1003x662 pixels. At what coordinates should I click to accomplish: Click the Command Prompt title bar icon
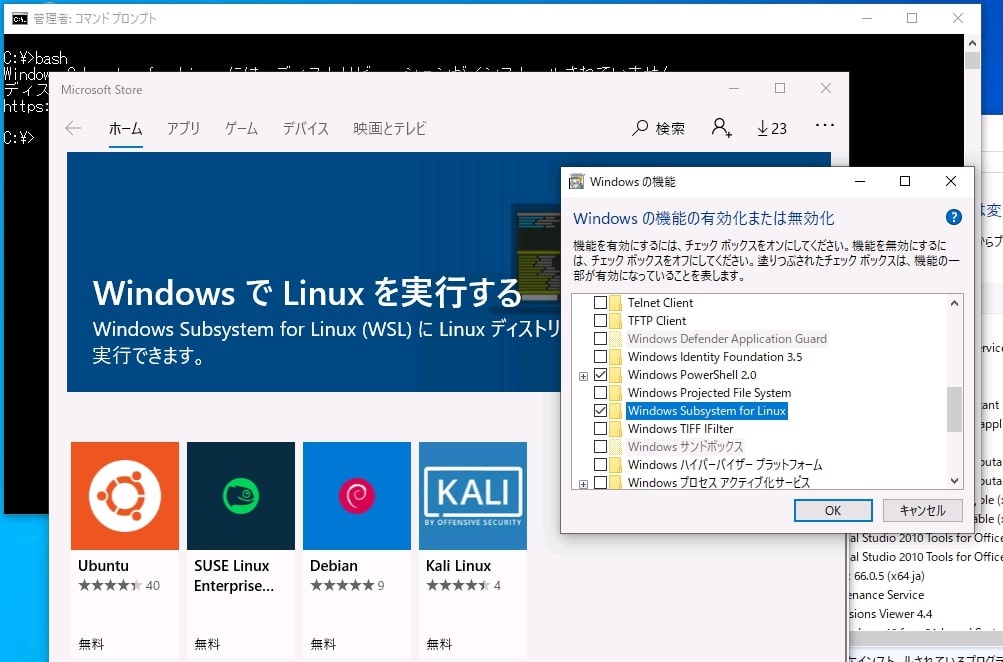(19, 19)
